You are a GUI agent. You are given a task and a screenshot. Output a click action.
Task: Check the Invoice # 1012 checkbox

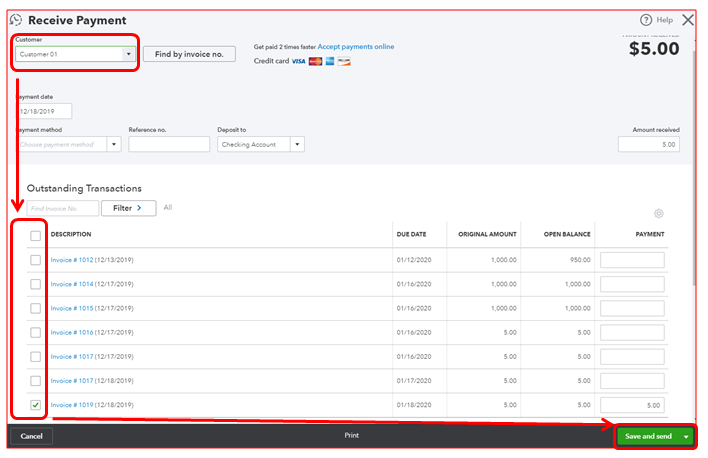tap(35, 260)
